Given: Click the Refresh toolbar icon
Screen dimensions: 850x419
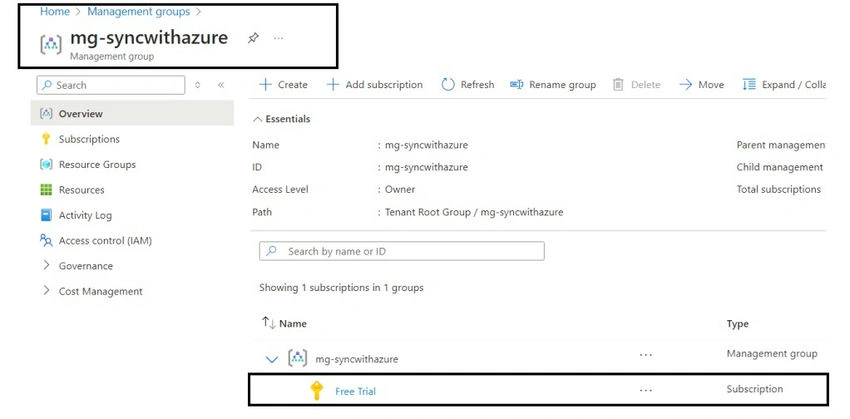Looking at the screenshot, I should coord(448,85).
